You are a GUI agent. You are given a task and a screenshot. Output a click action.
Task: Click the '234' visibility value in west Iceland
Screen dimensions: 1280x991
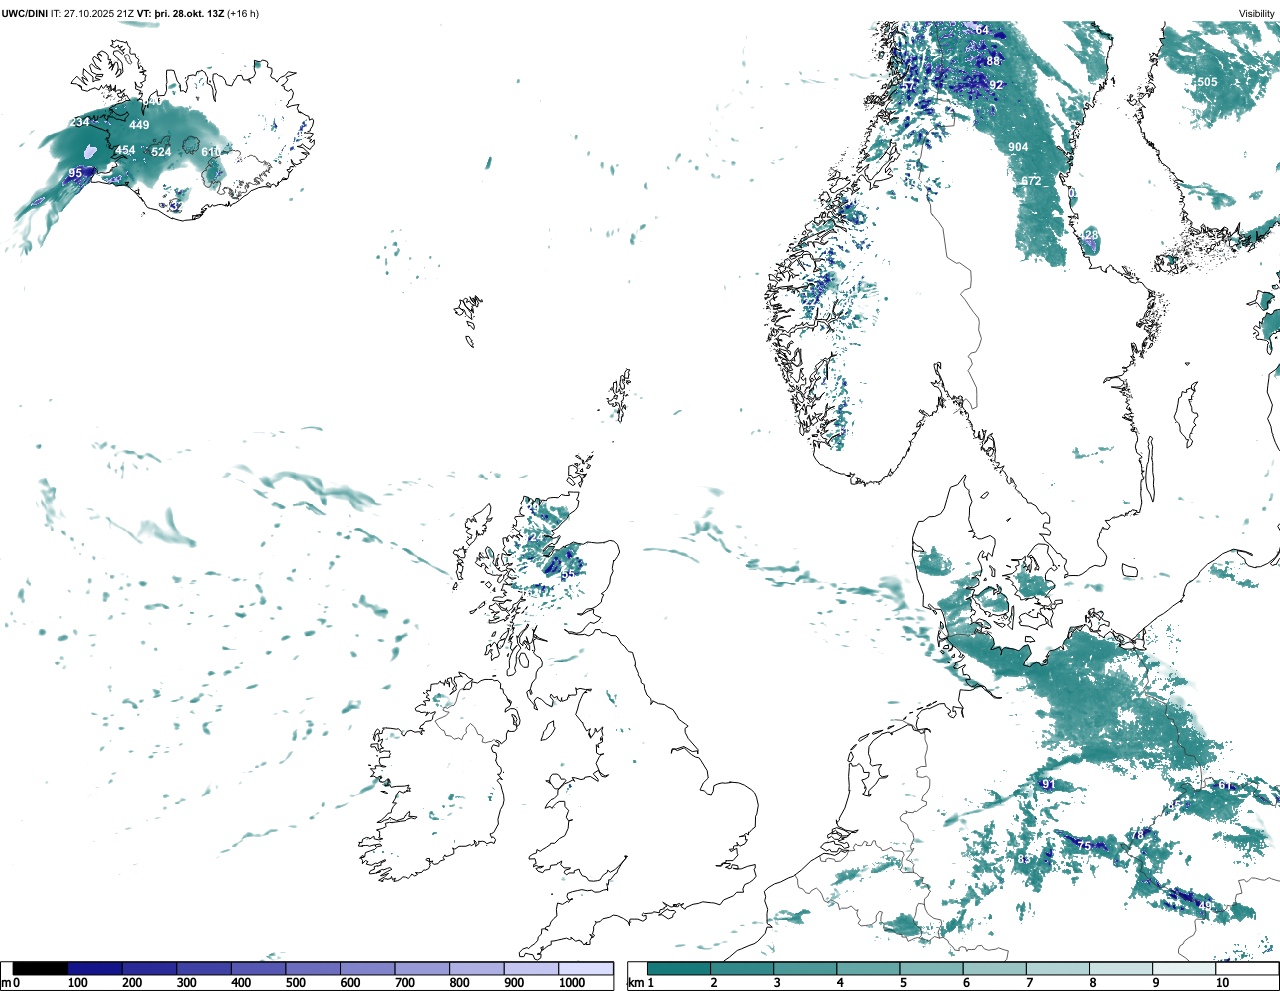tap(79, 122)
